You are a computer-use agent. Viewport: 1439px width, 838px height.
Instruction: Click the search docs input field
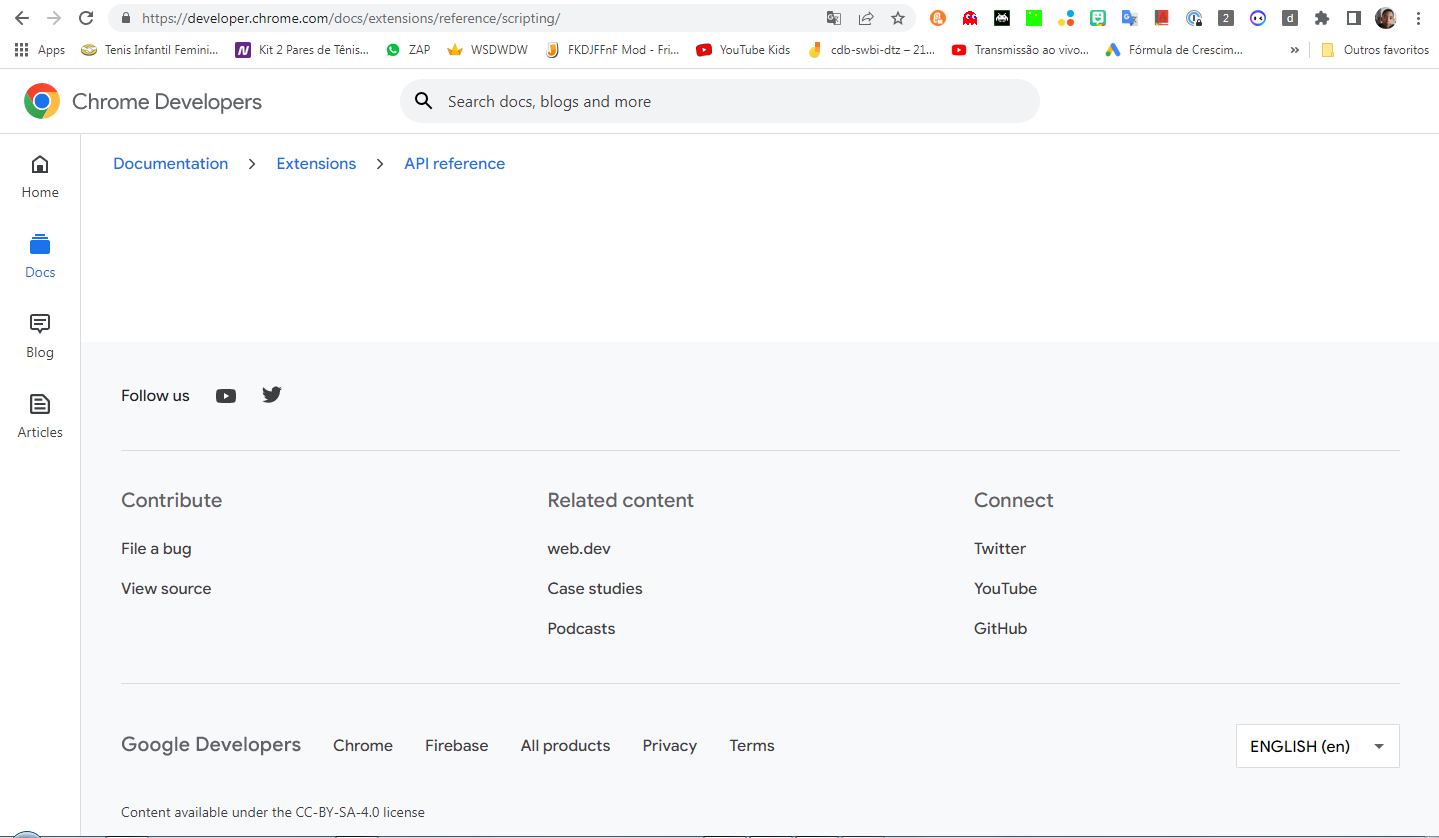[720, 100]
